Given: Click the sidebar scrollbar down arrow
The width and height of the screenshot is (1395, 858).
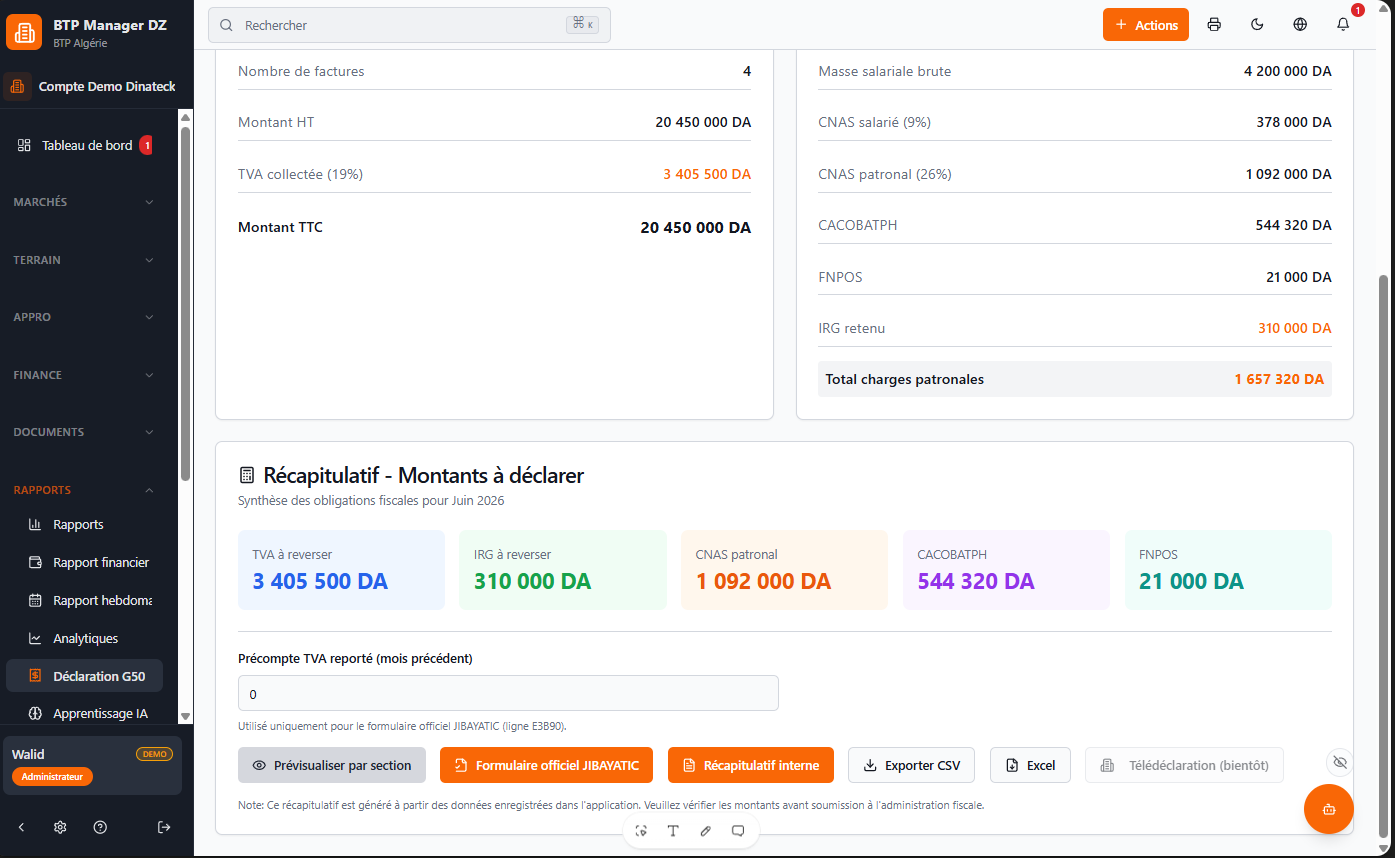Looking at the screenshot, I should point(185,716).
